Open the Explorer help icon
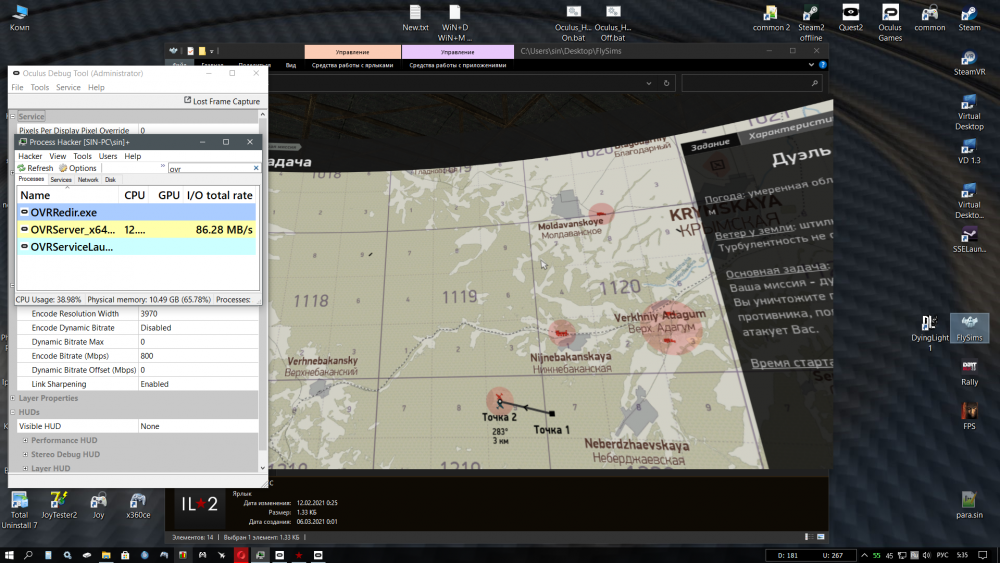The height and width of the screenshot is (563, 1000). point(823,65)
